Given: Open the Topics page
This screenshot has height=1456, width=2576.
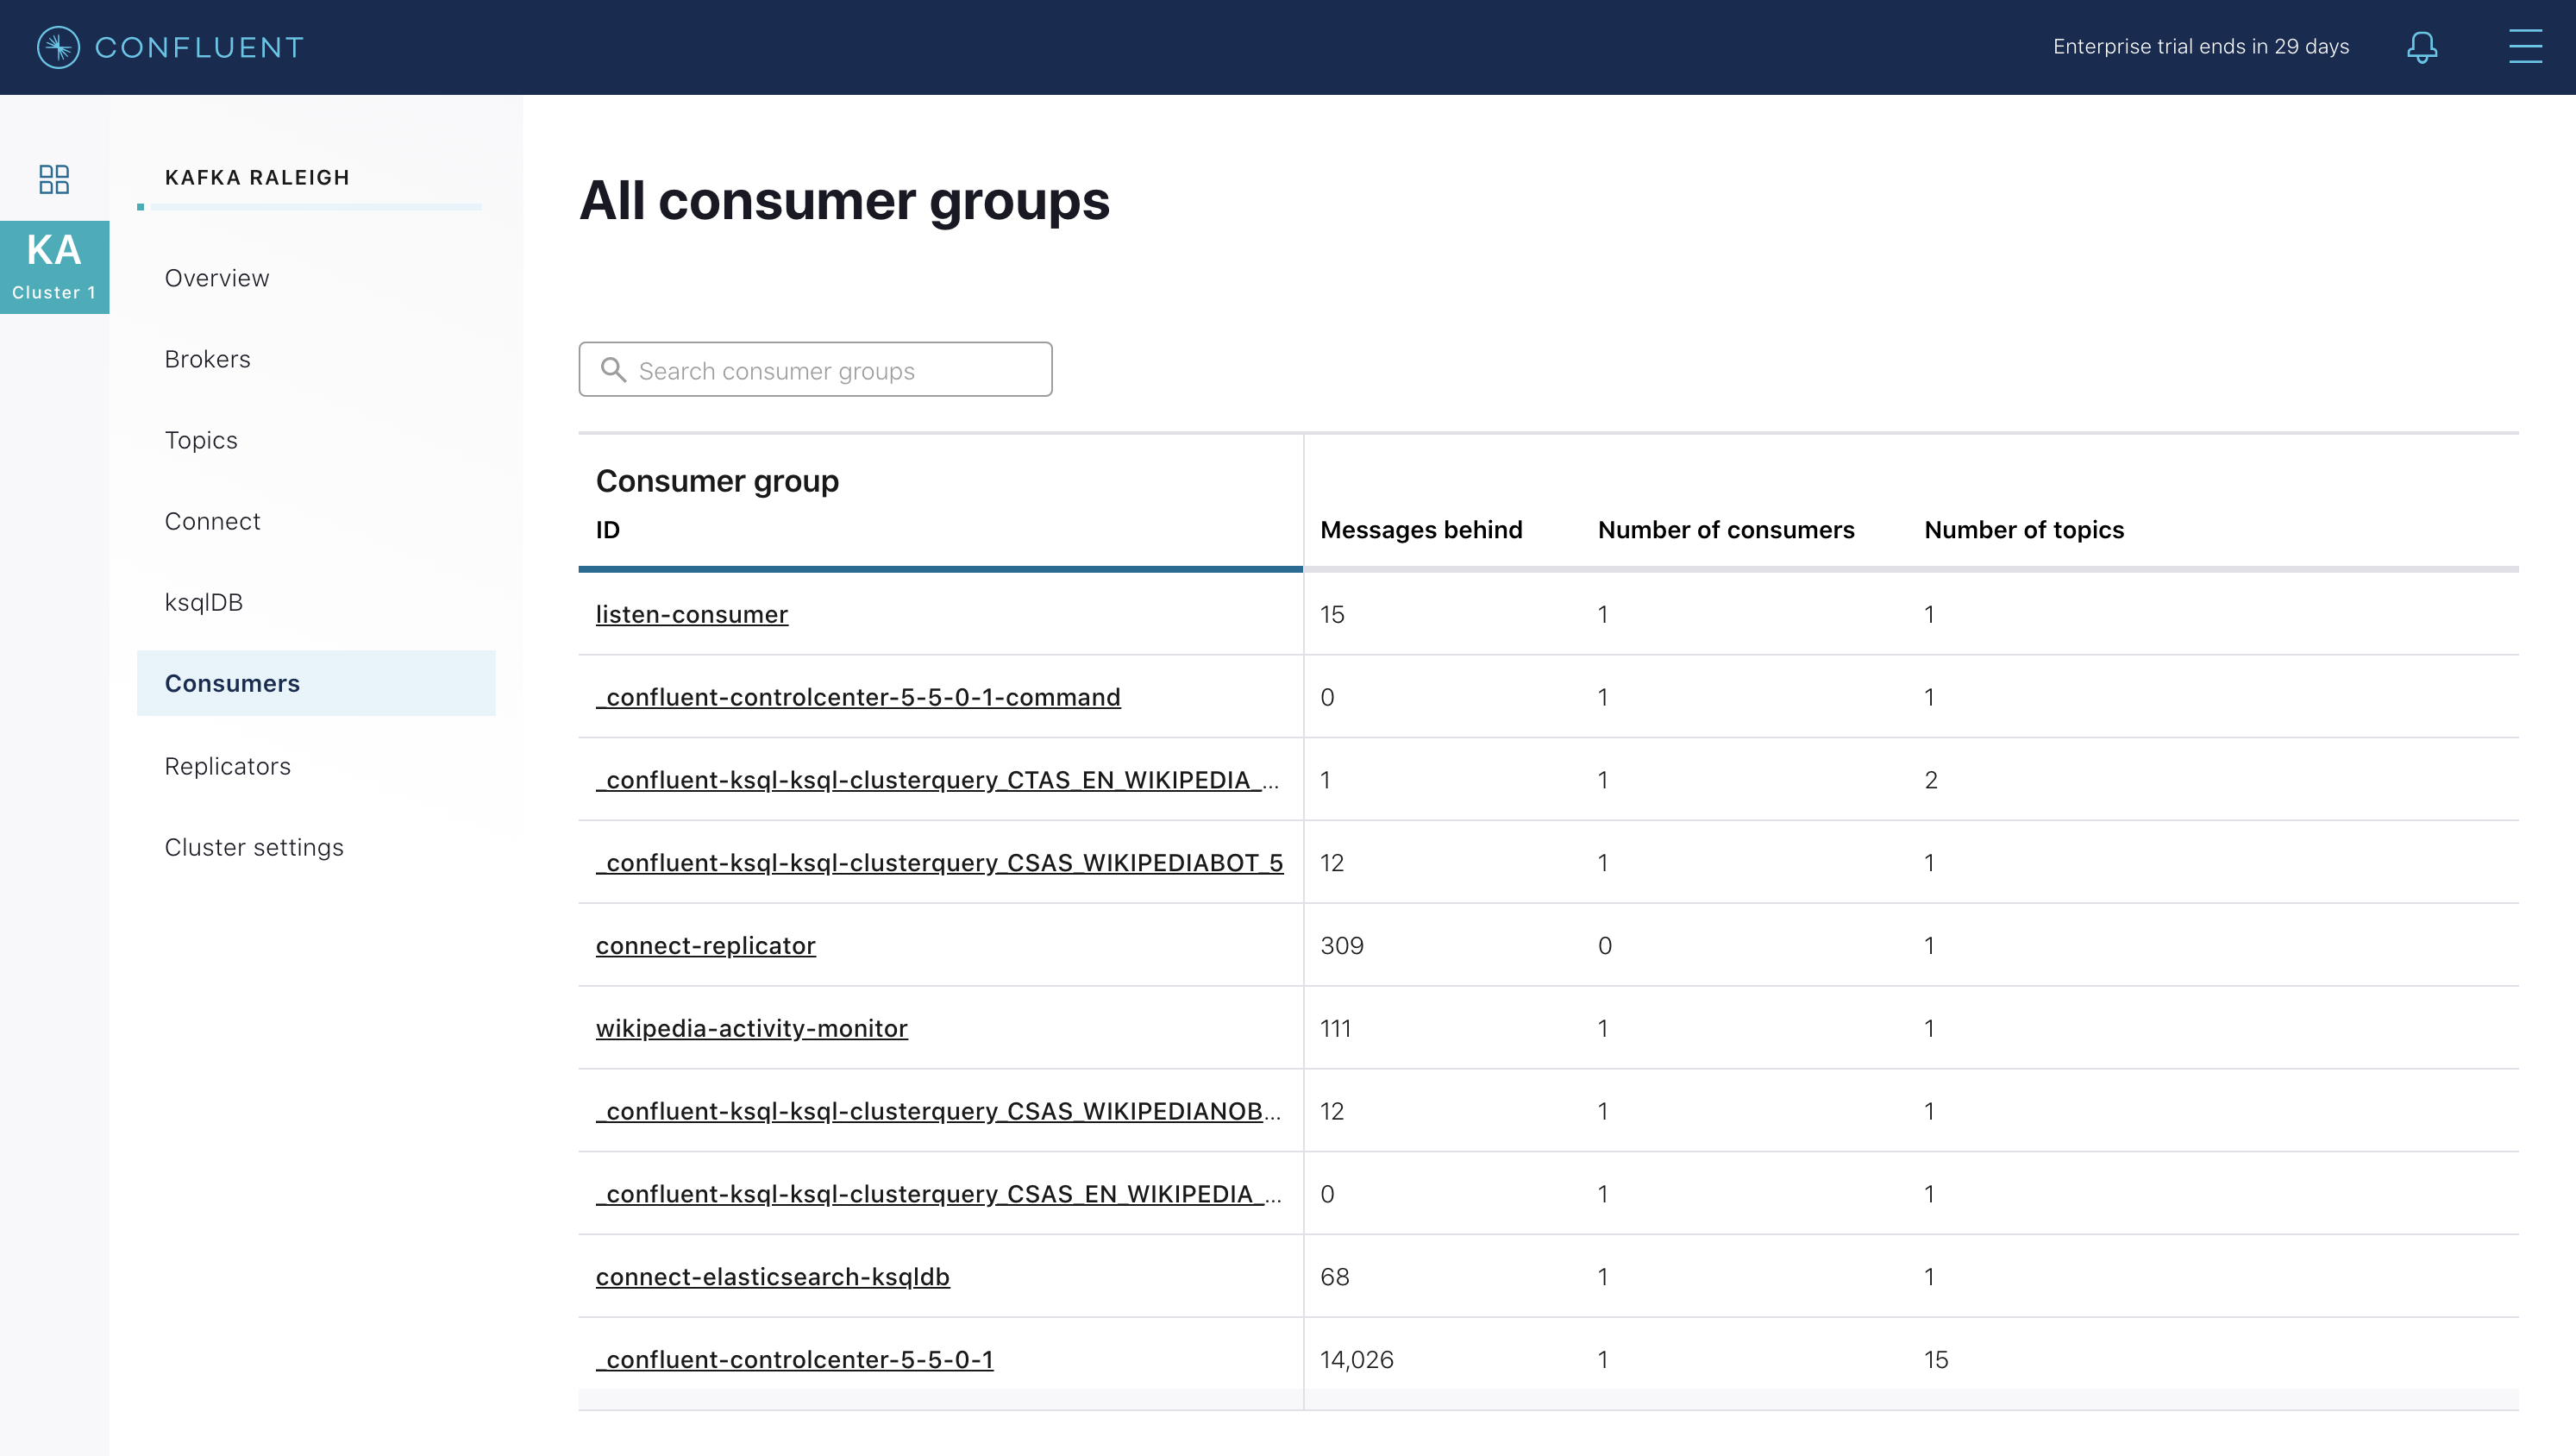Looking at the screenshot, I should click(201, 440).
